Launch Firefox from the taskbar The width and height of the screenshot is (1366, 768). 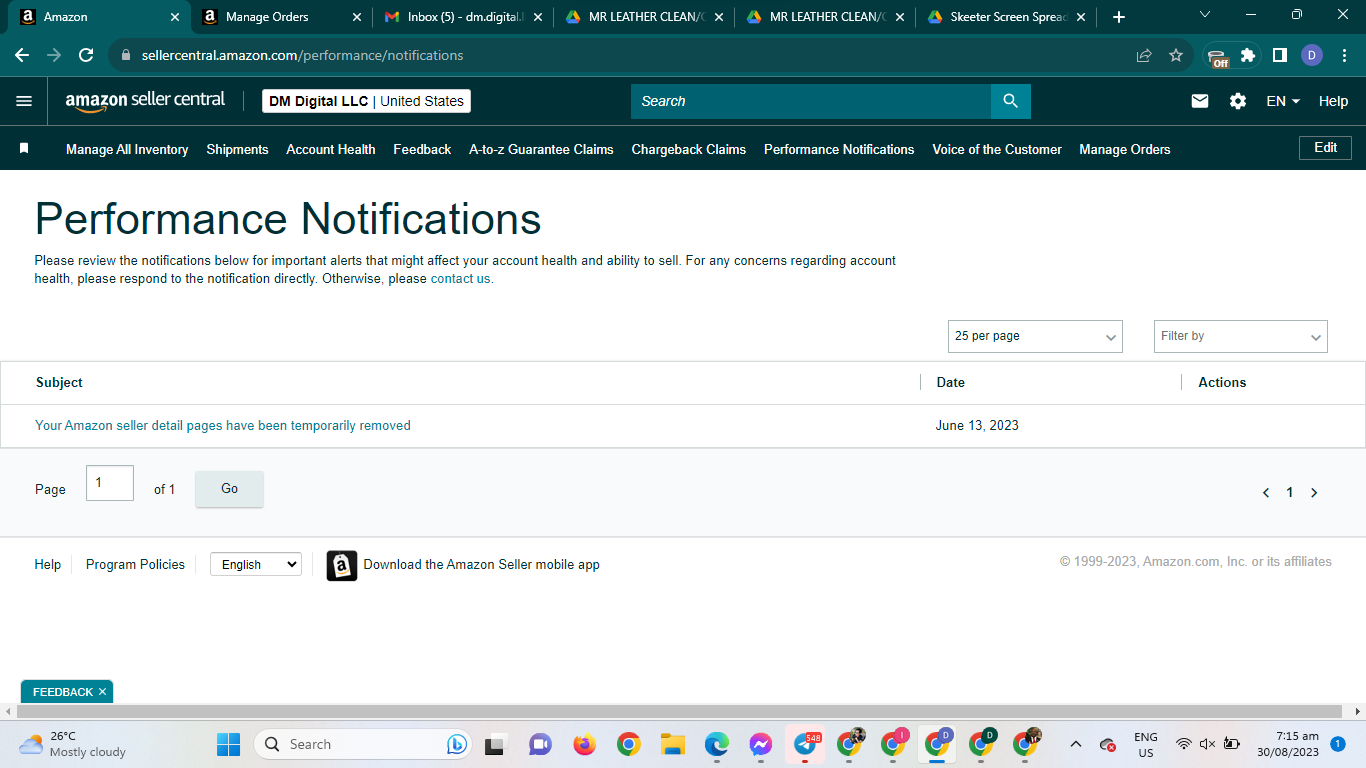(x=585, y=744)
